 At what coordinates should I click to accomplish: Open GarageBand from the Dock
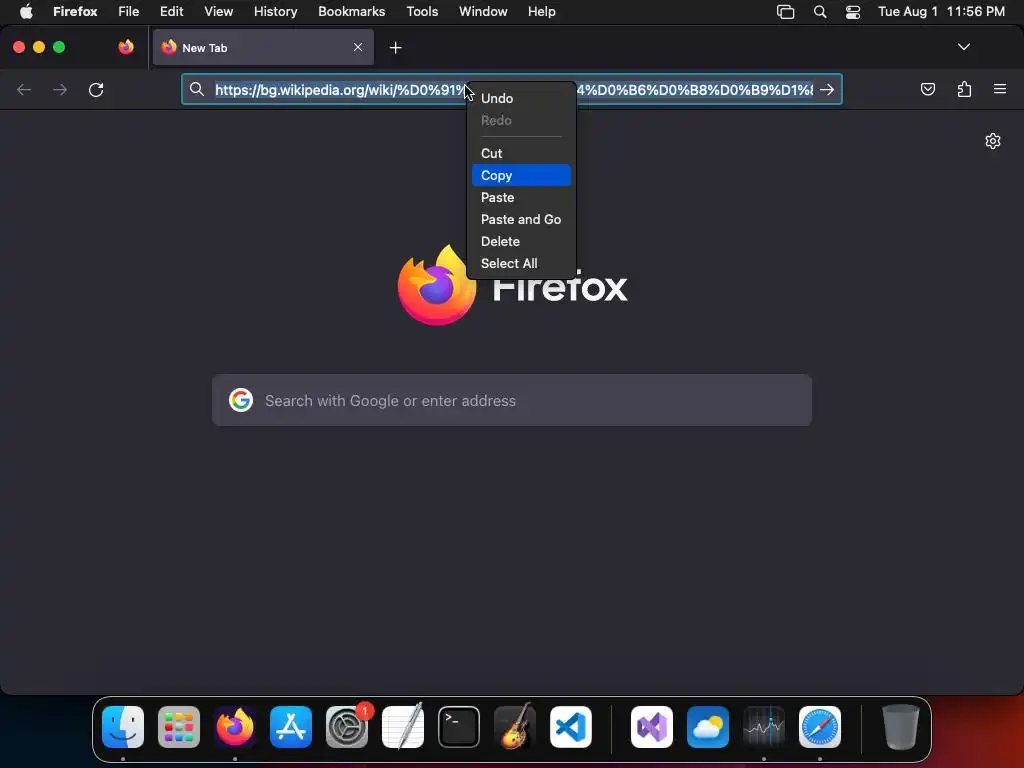pos(515,727)
